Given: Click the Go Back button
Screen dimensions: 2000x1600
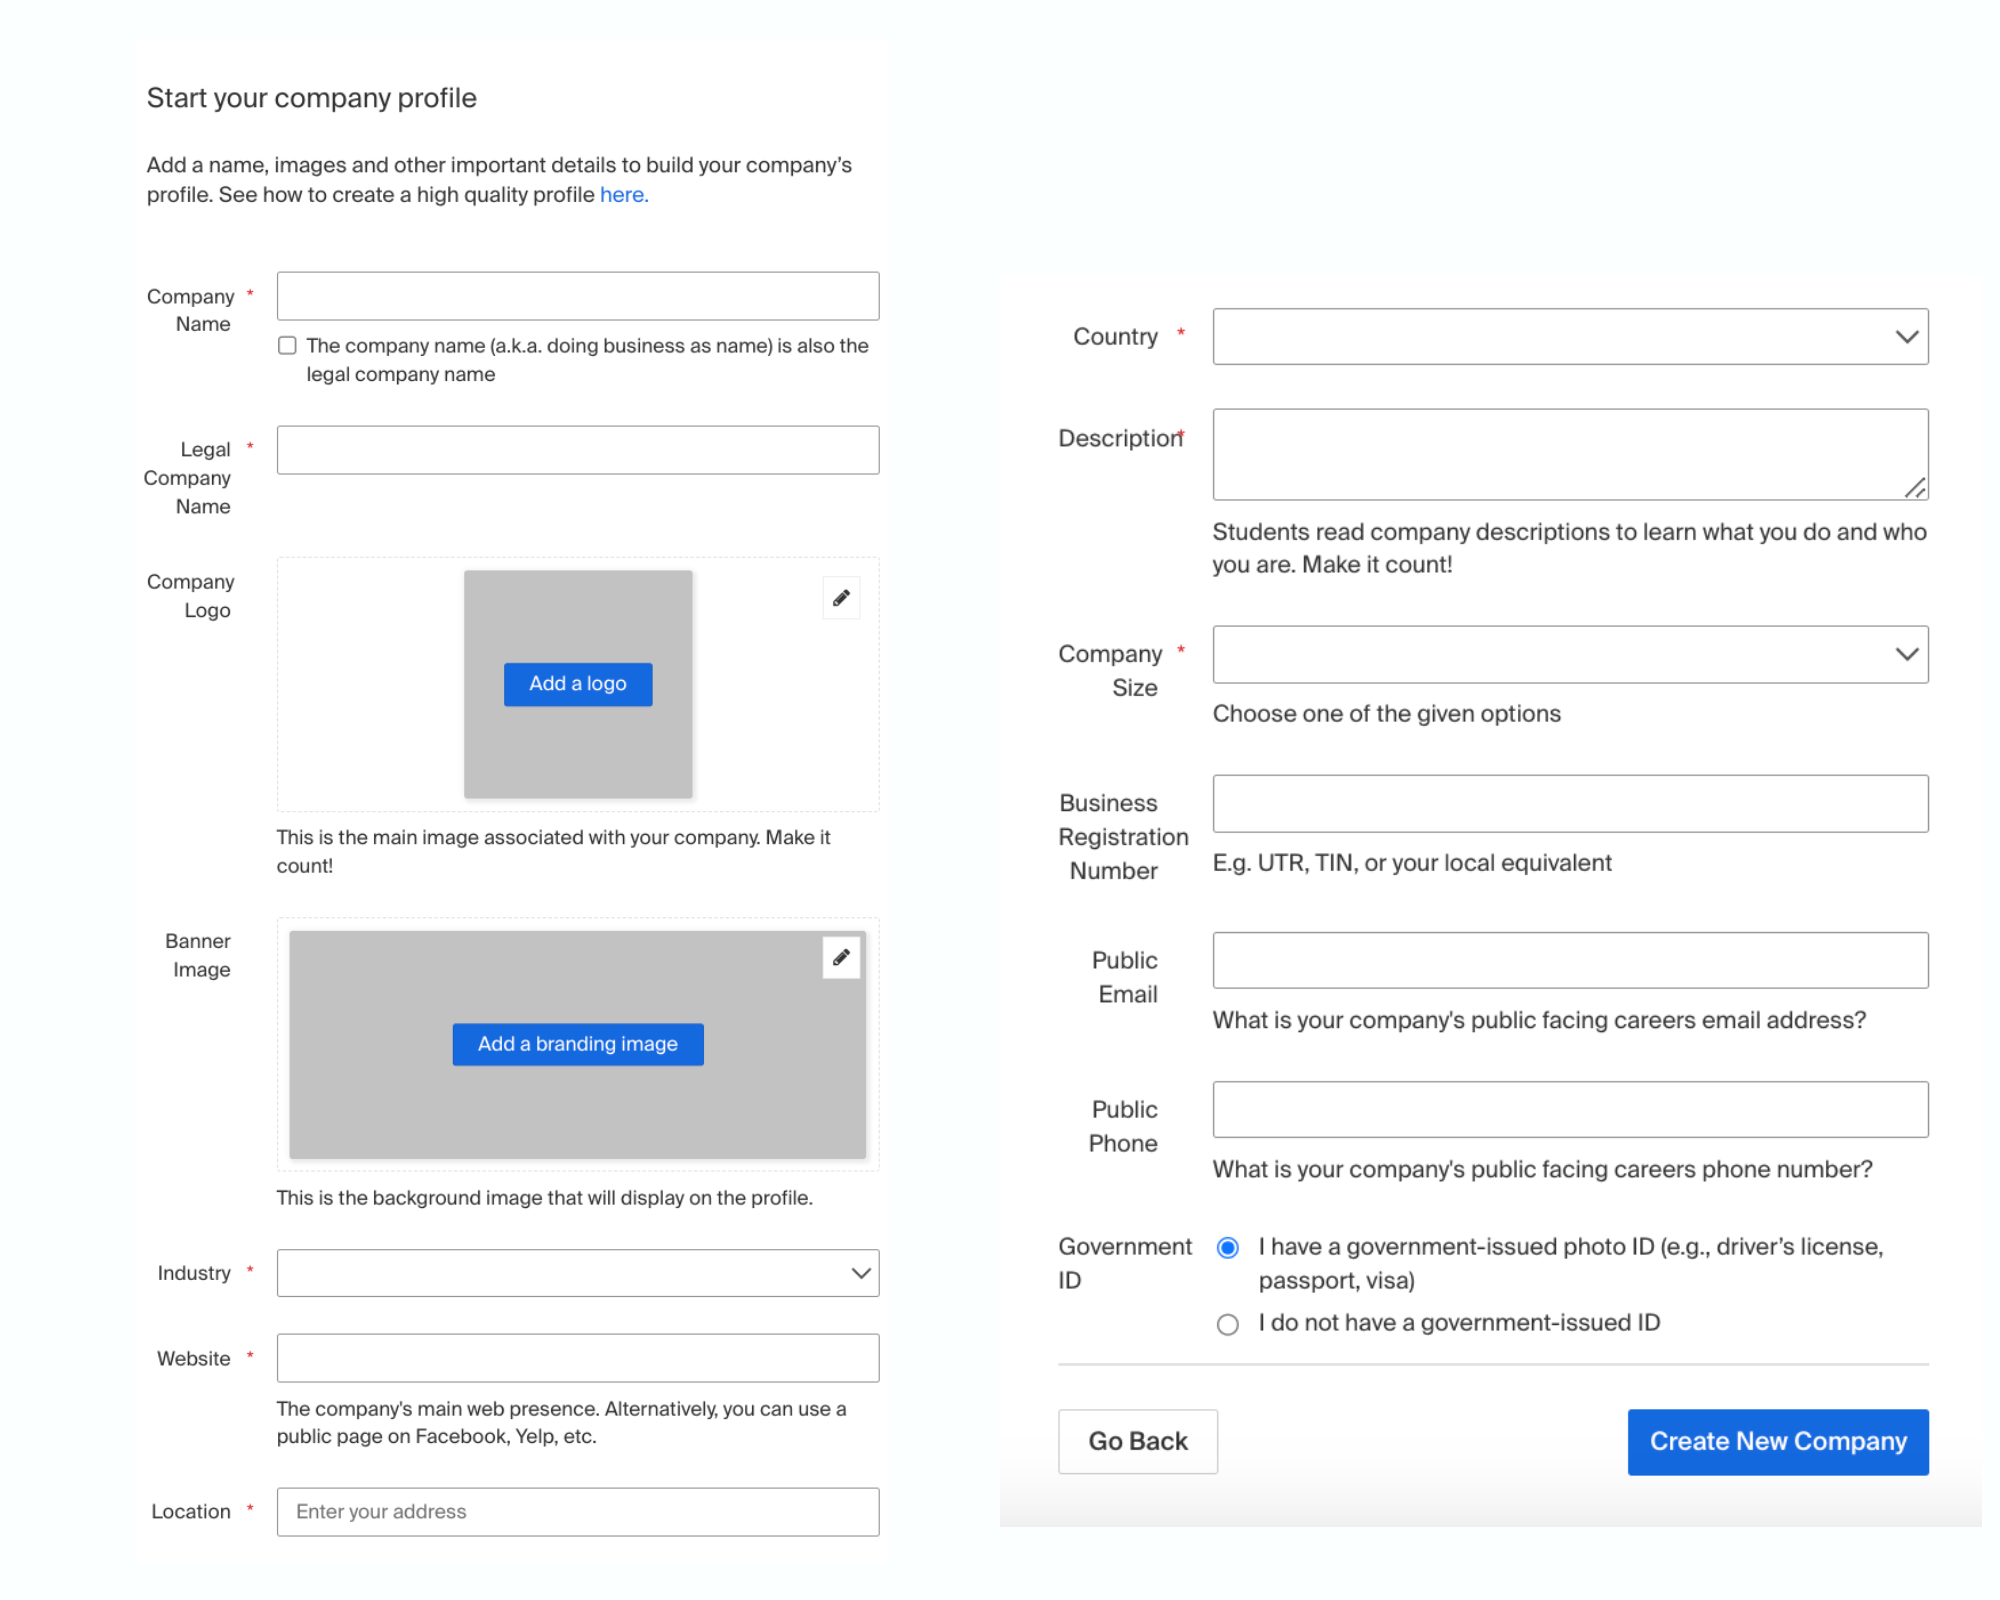Looking at the screenshot, I should 1137,1441.
